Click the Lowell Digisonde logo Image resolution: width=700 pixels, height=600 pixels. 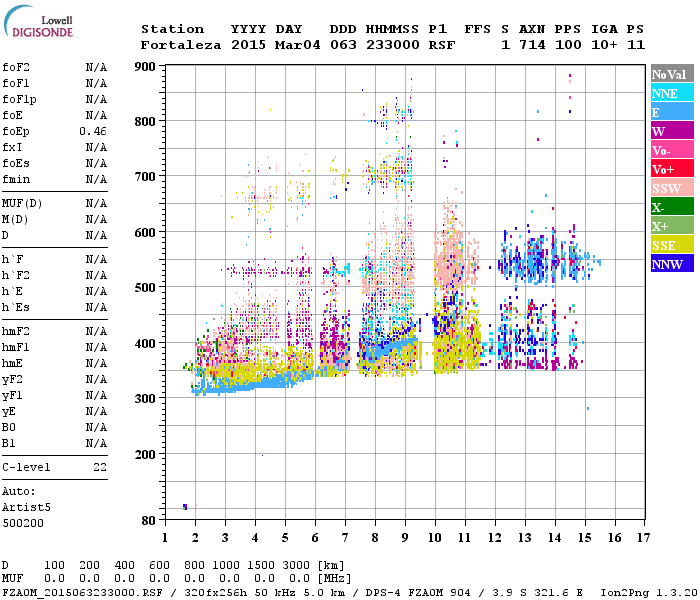click(38, 21)
